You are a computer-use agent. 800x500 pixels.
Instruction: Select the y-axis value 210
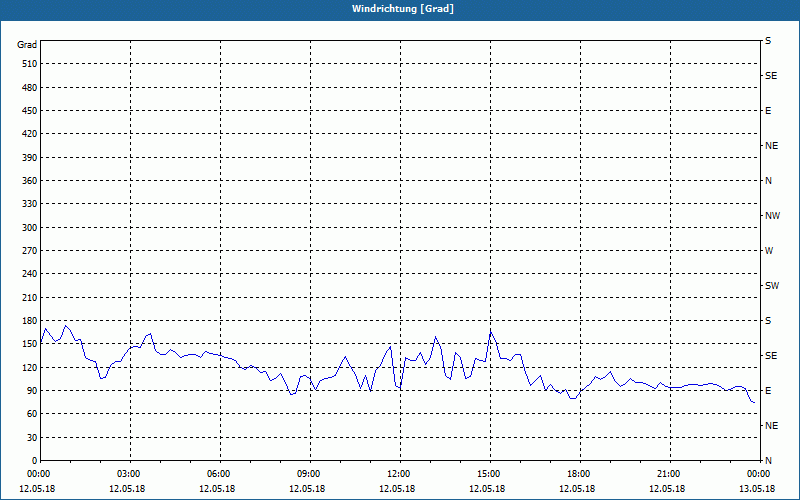tap(30, 297)
